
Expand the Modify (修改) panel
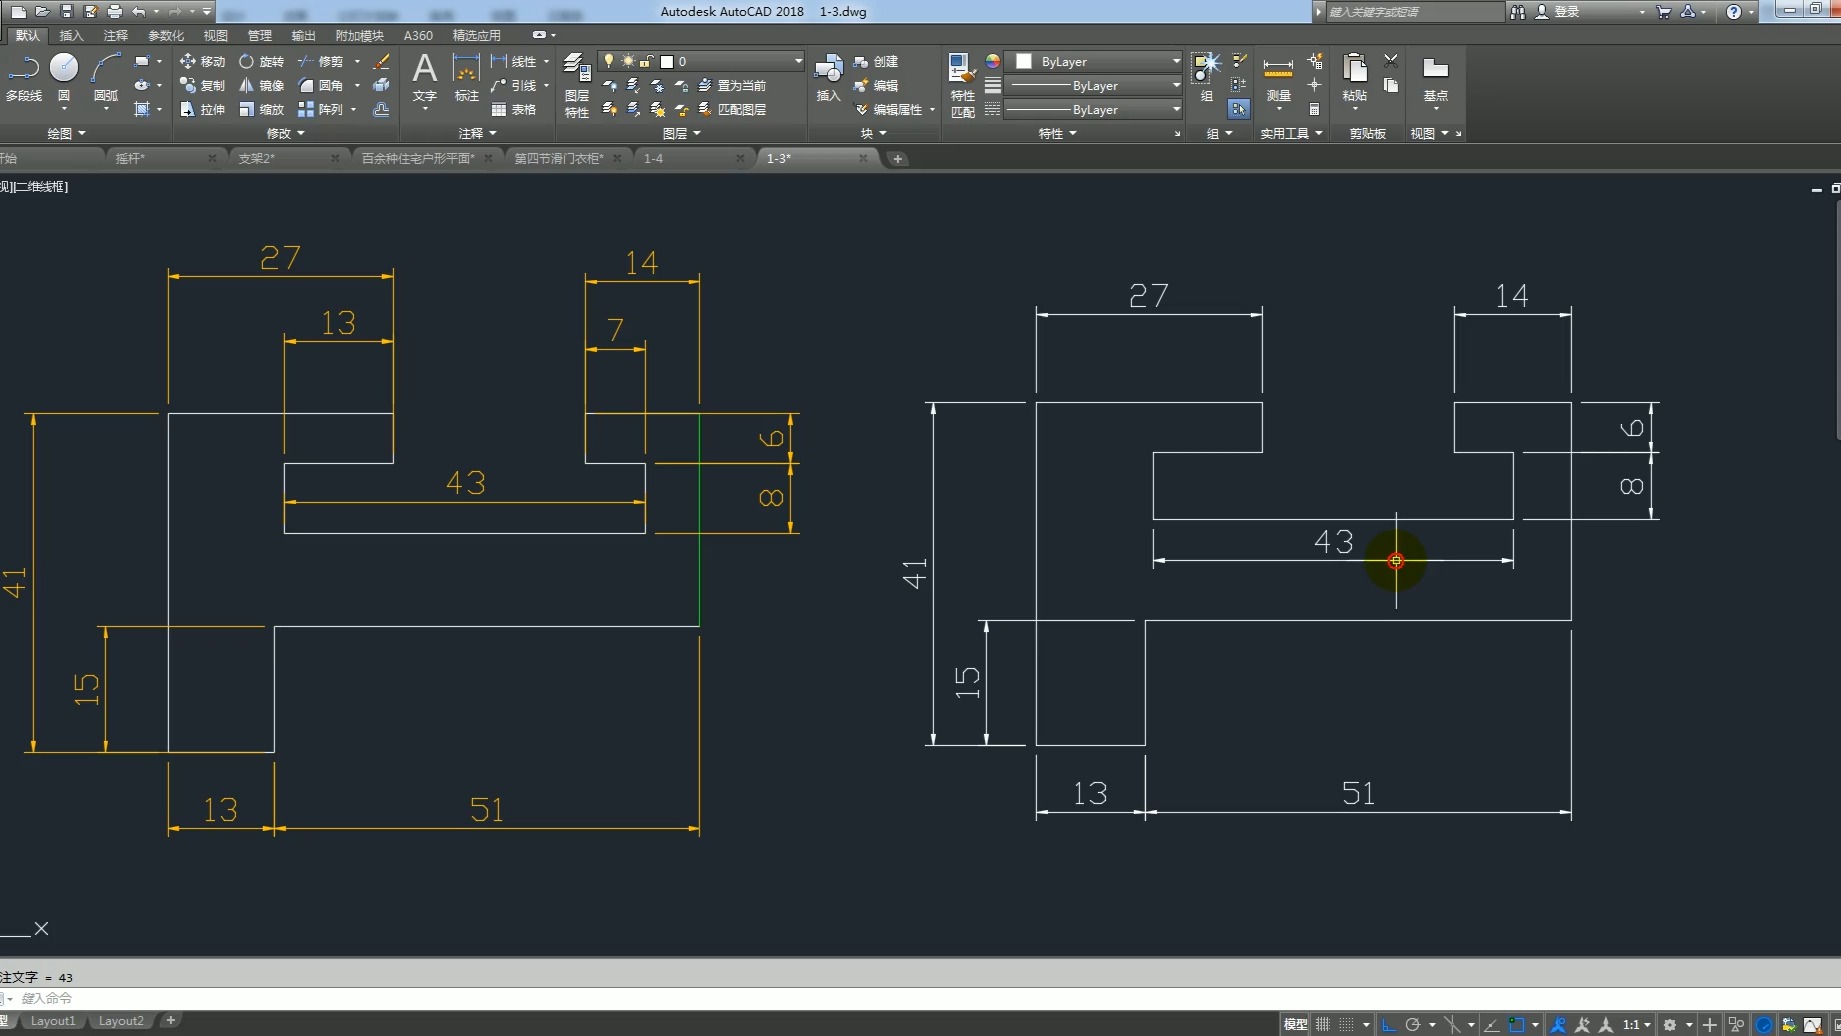coord(286,133)
